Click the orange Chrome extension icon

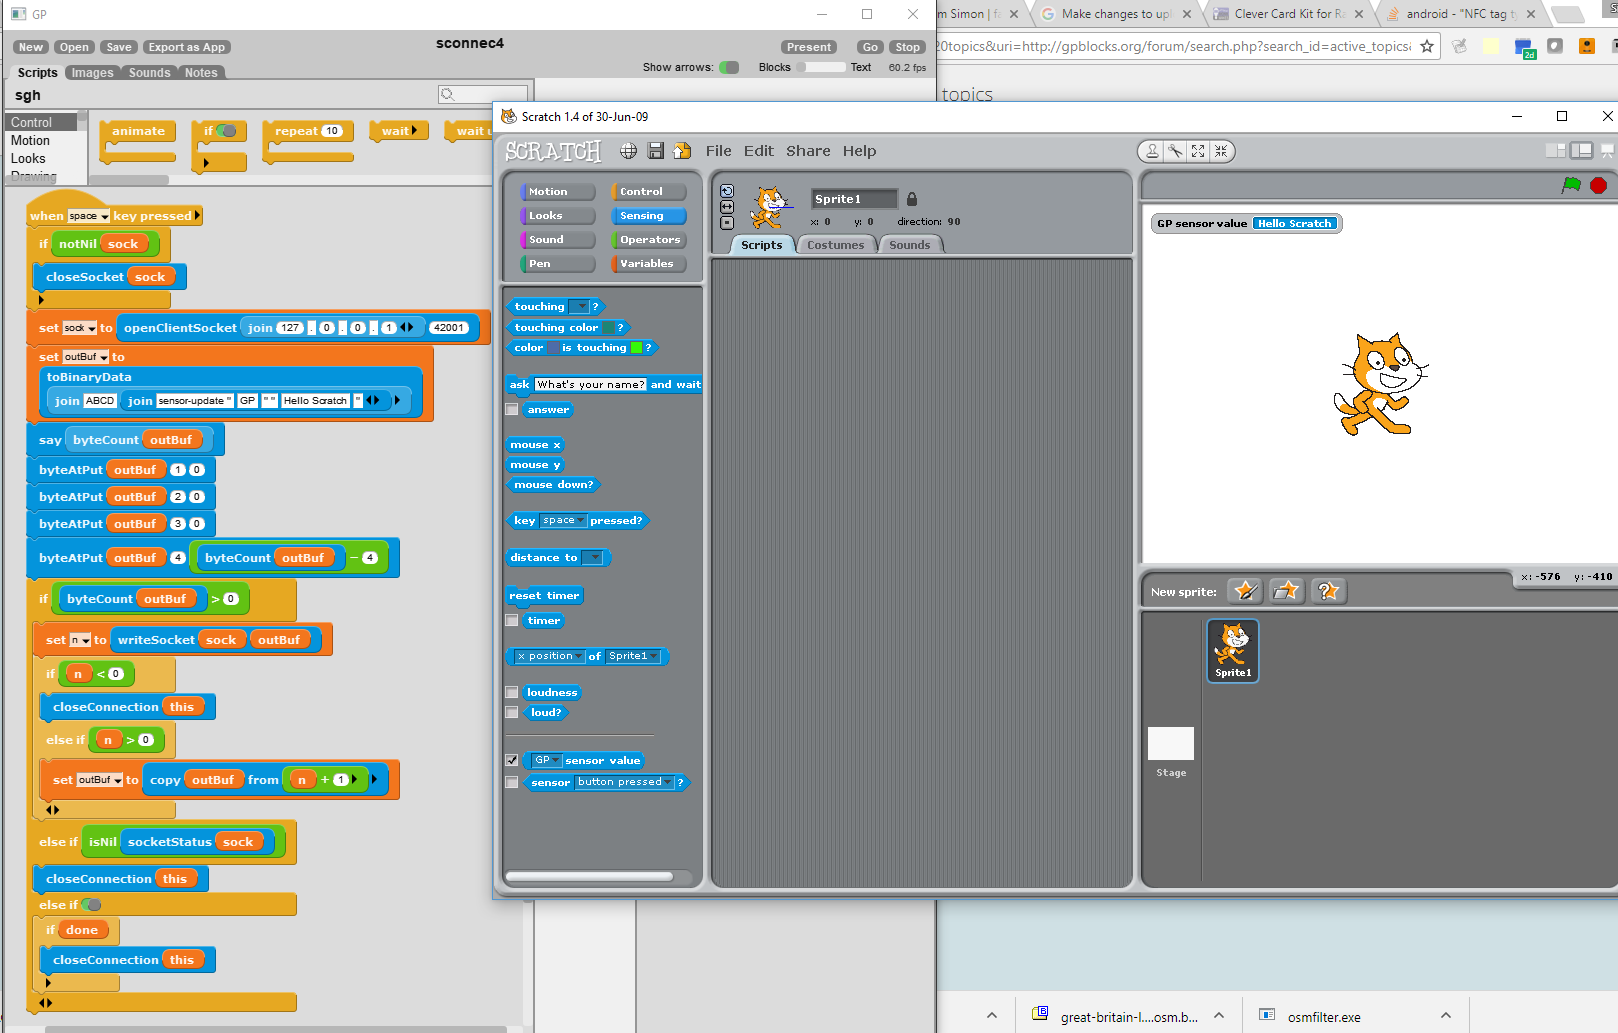tap(1587, 46)
